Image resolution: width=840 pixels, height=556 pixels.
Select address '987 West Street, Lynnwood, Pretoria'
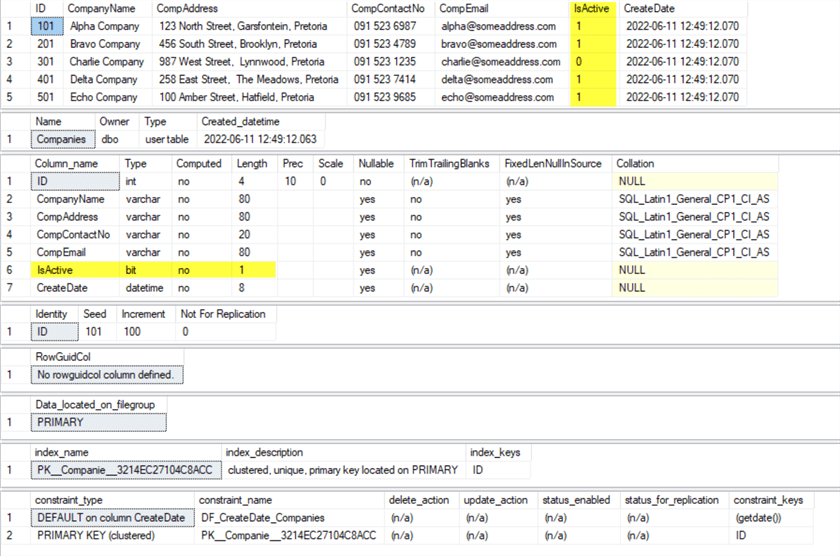pos(242,62)
